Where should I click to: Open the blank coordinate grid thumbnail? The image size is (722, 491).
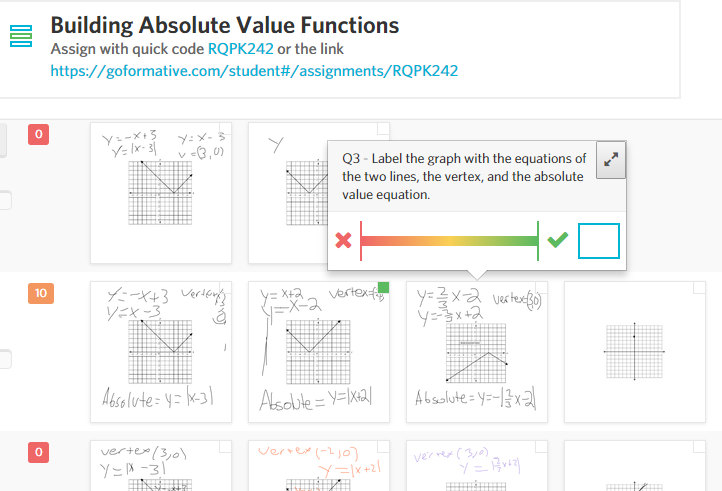pyautogui.click(x=635, y=352)
